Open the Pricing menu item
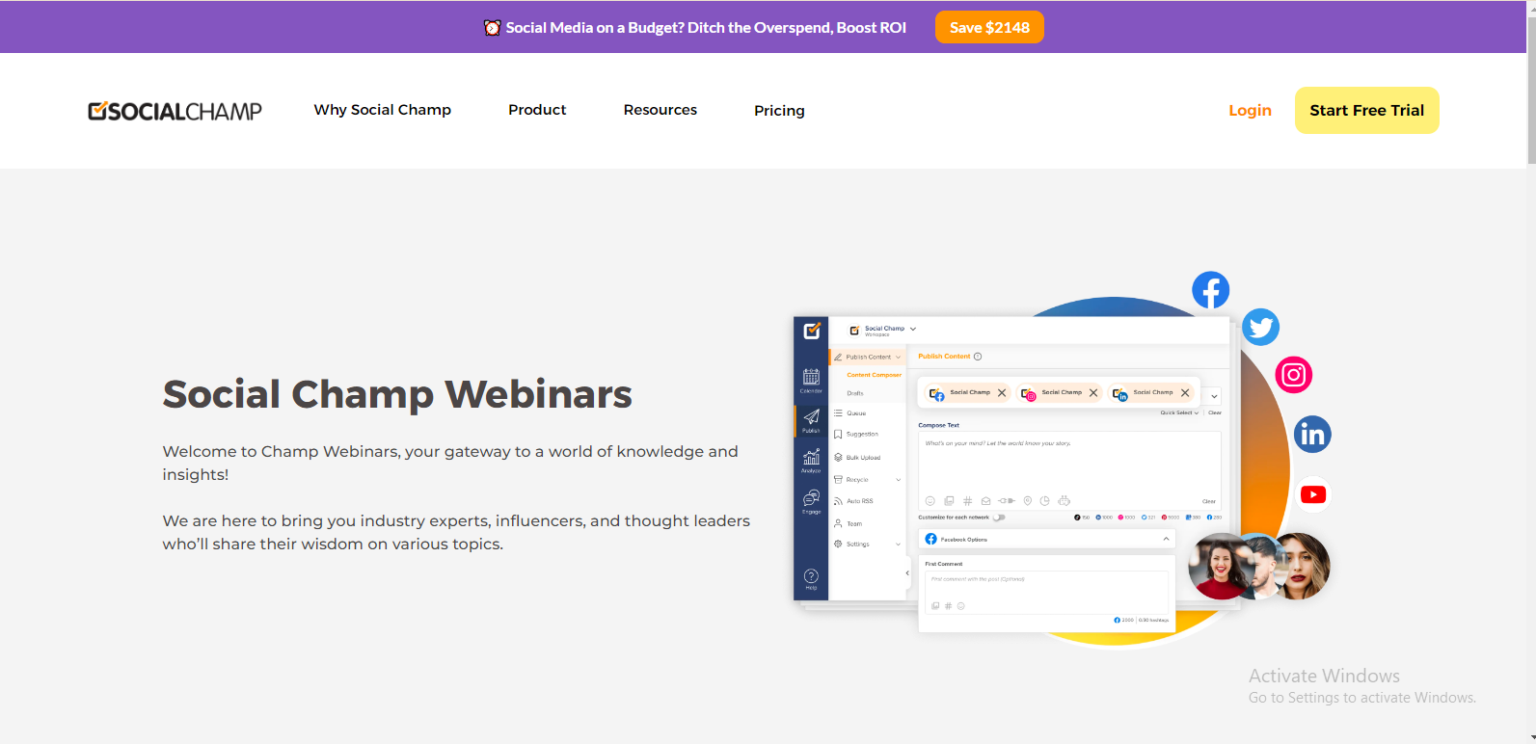This screenshot has height=744, width=1536. [779, 110]
